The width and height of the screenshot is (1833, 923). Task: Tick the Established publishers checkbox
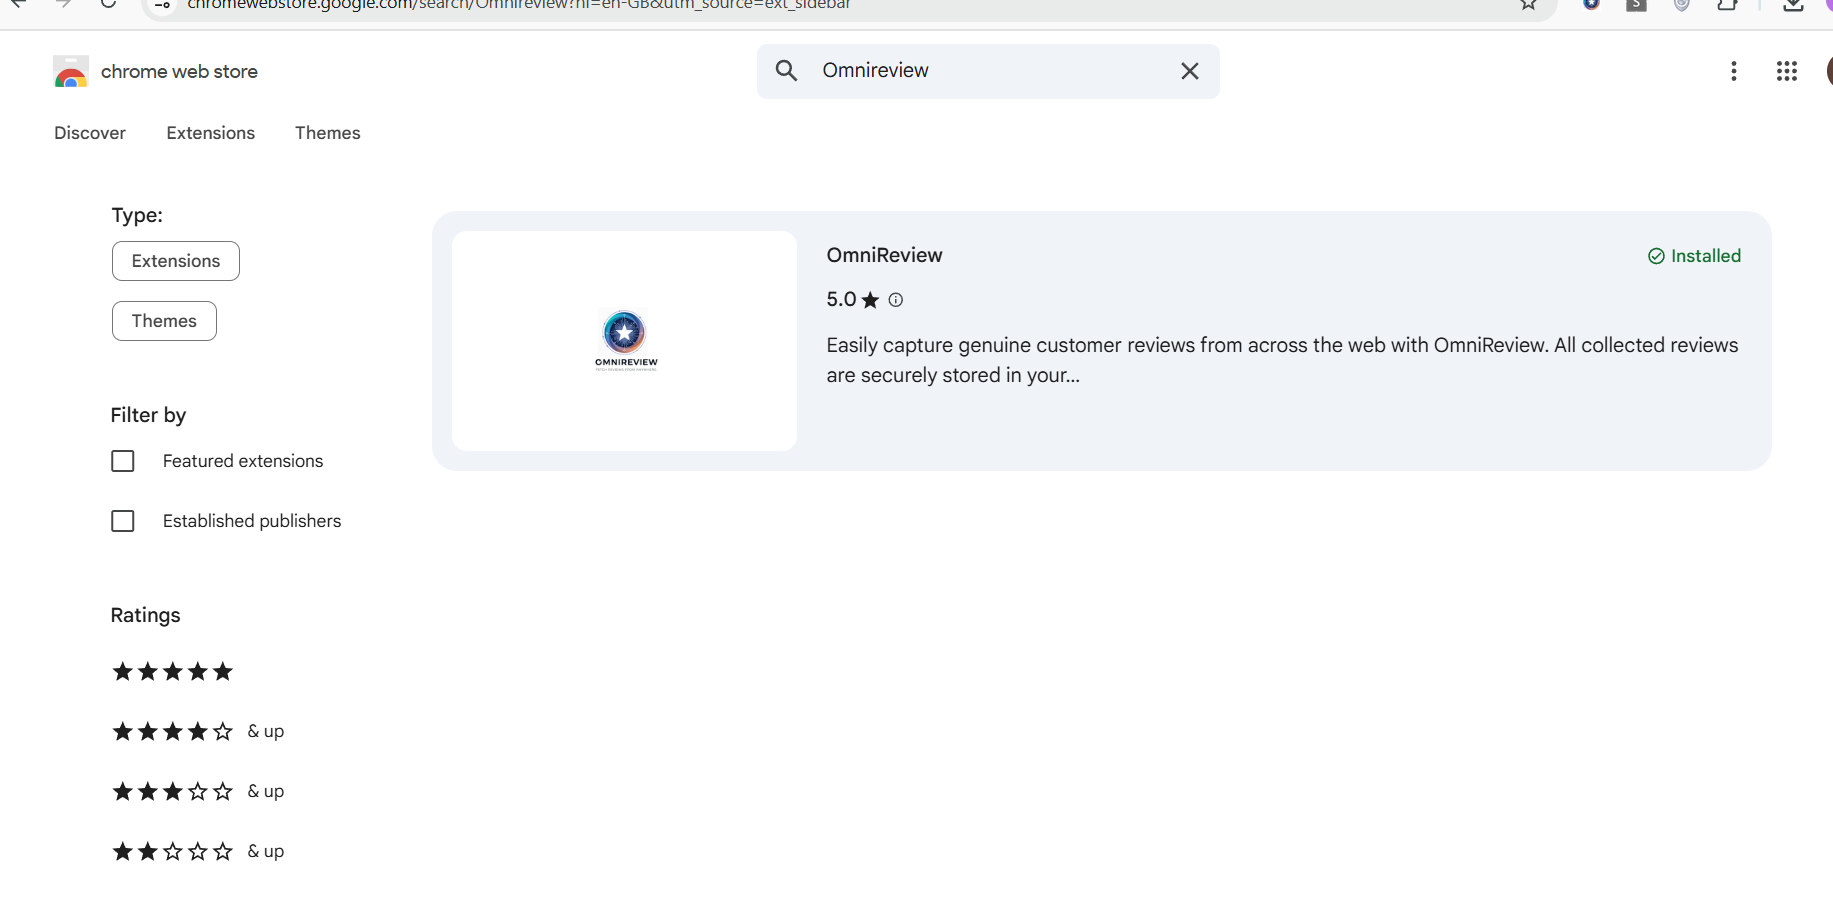(x=123, y=521)
